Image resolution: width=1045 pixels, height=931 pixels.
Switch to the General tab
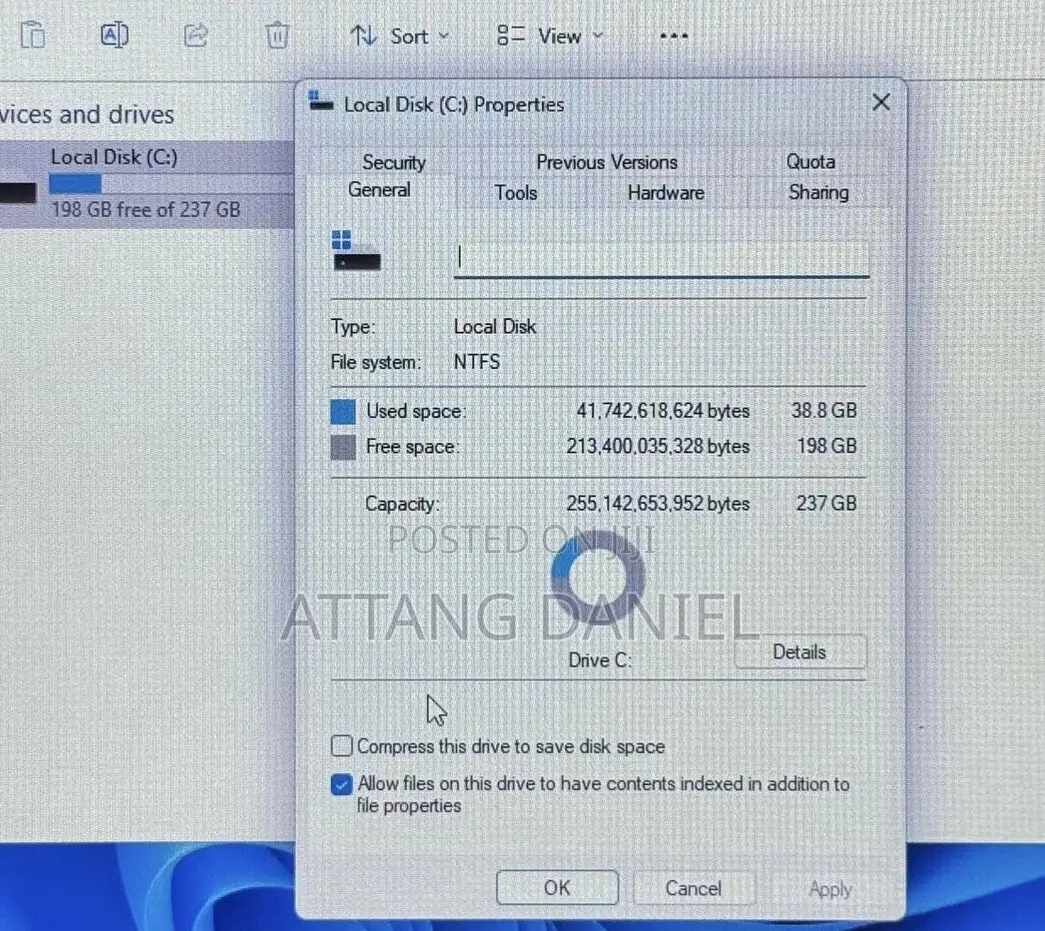(379, 190)
